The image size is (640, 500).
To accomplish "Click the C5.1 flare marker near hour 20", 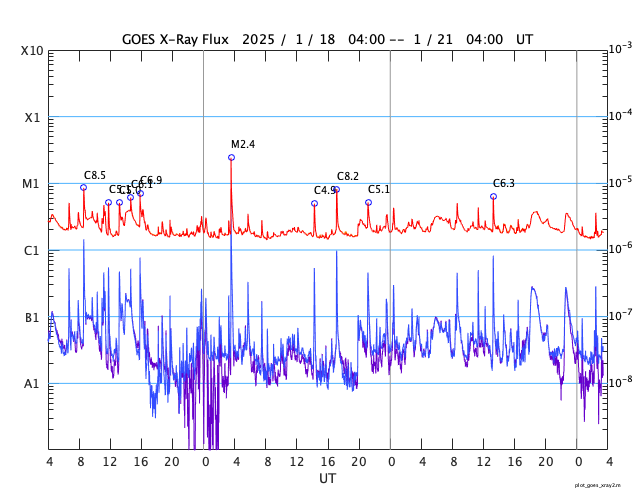I will pos(368,202).
